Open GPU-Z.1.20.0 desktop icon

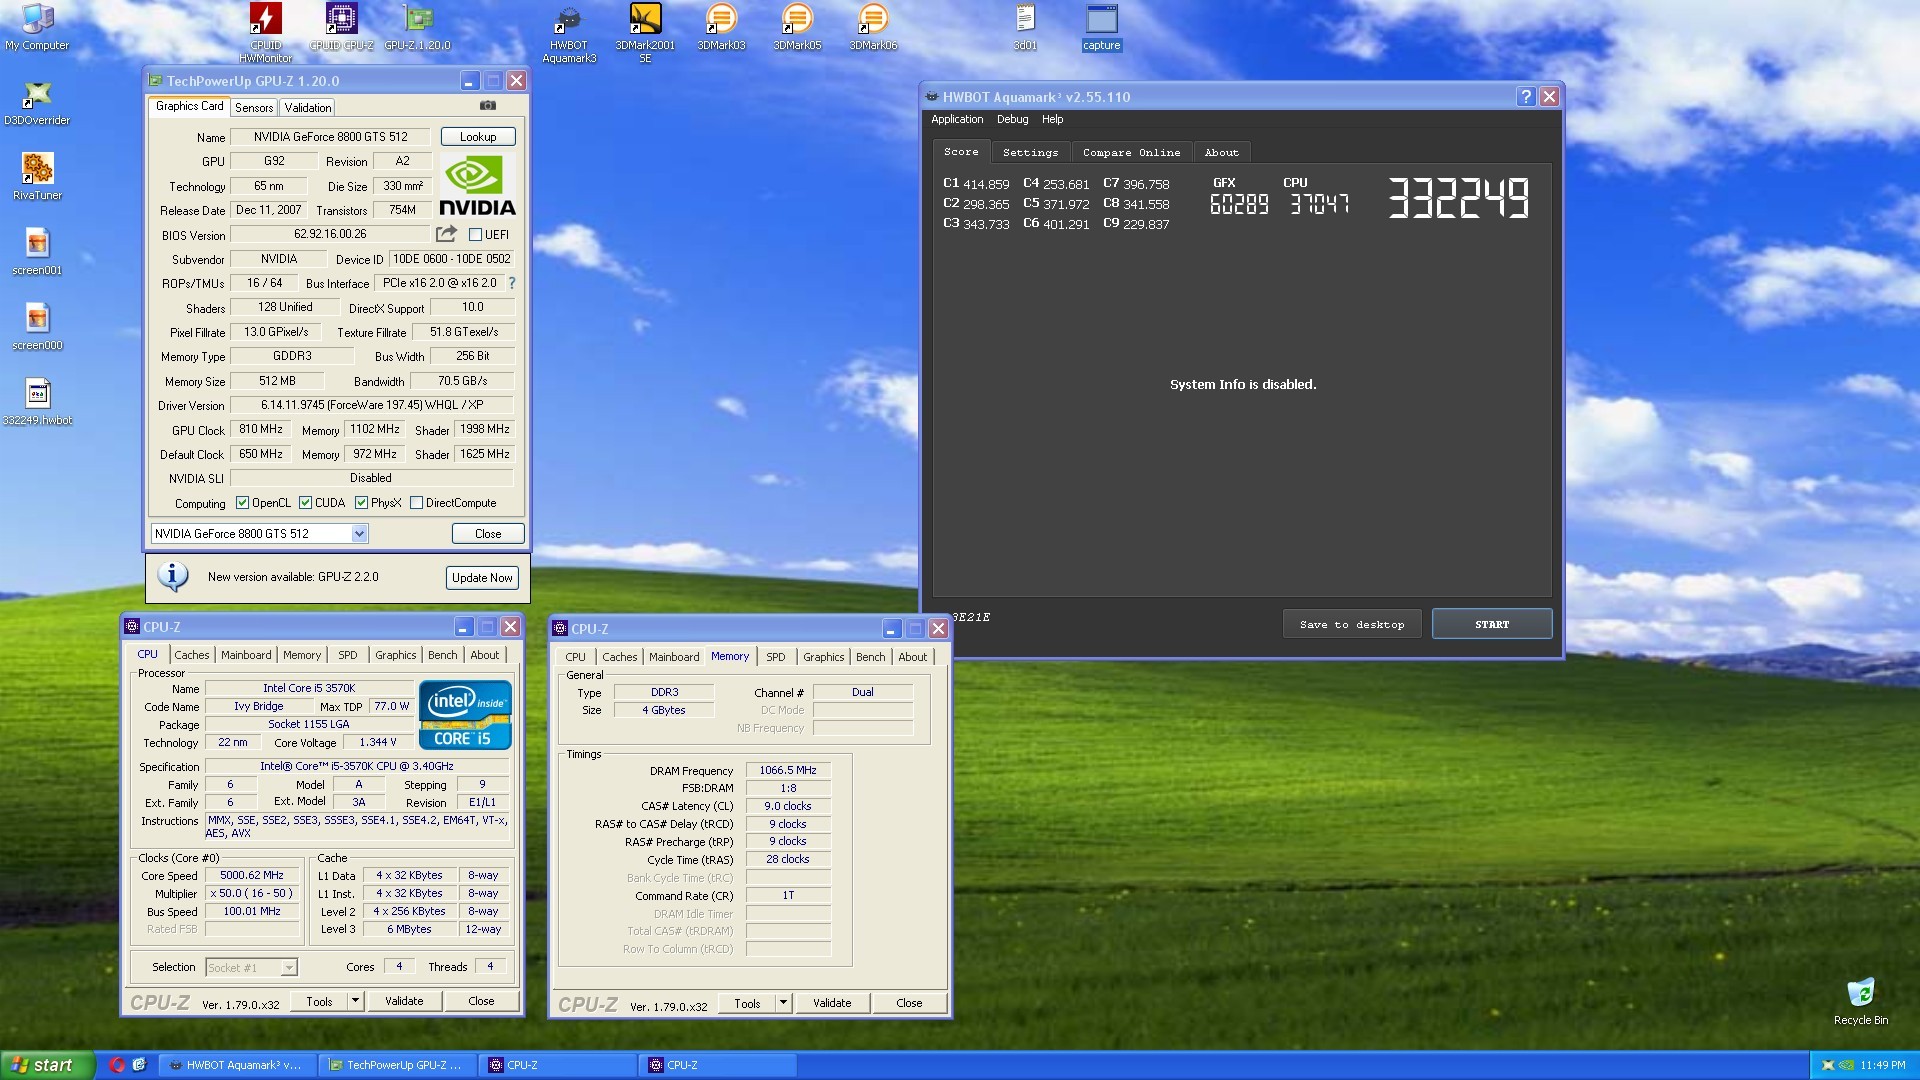point(417,27)
